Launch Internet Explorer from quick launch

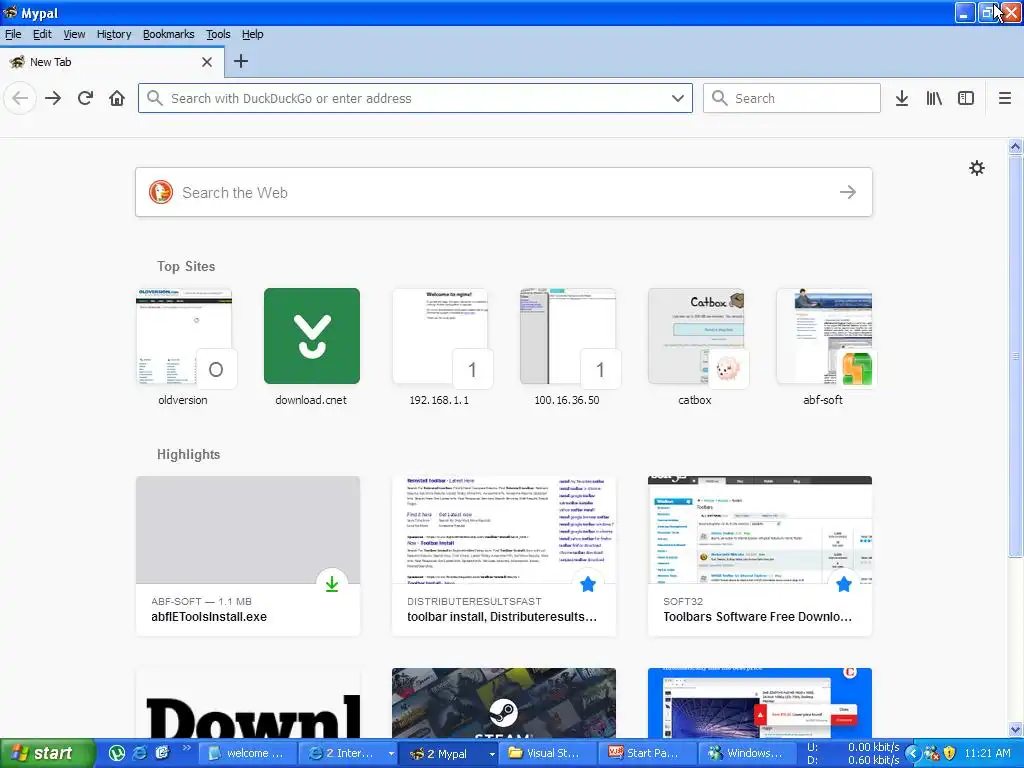pyautogui.click(x=139, y=753)
